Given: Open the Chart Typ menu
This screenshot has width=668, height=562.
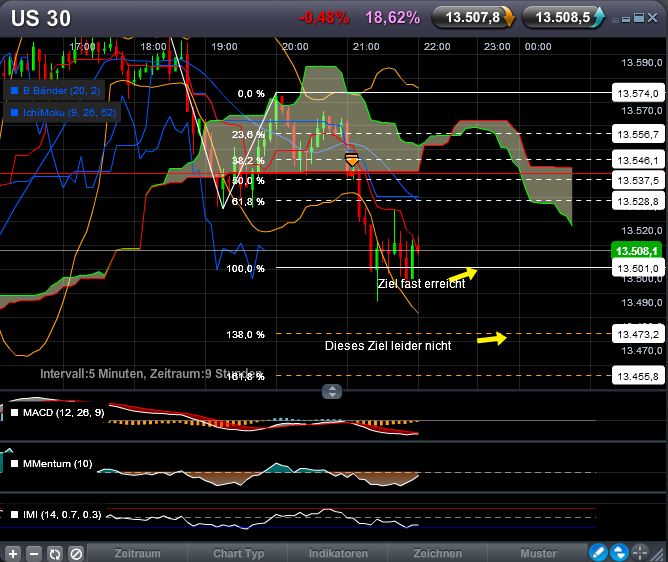Looking at the screenshot, I should pos(239,553).
